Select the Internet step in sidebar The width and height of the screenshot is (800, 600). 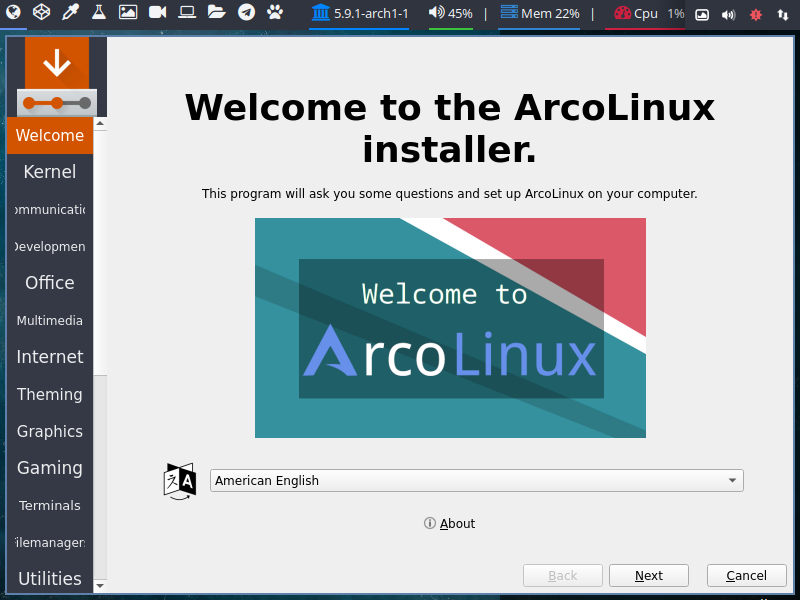tap(50, 357)
